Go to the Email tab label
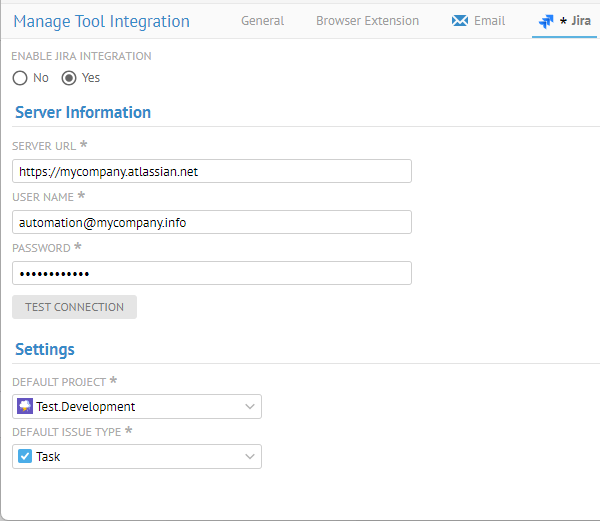The height and width of the screenshot is (521, 600). point(489,21)
